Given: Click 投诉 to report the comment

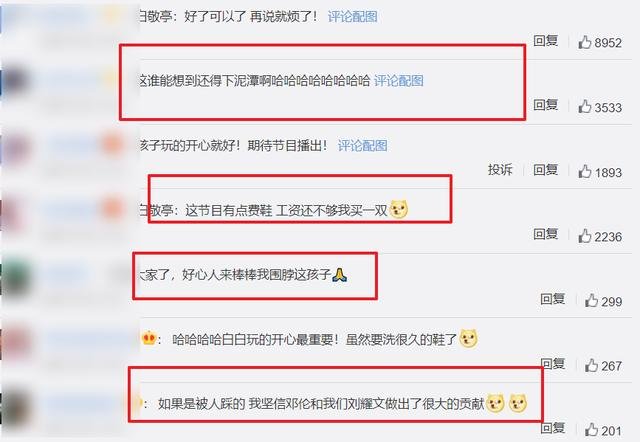Looking at the screenshot, I should click(x=500, y=169).
